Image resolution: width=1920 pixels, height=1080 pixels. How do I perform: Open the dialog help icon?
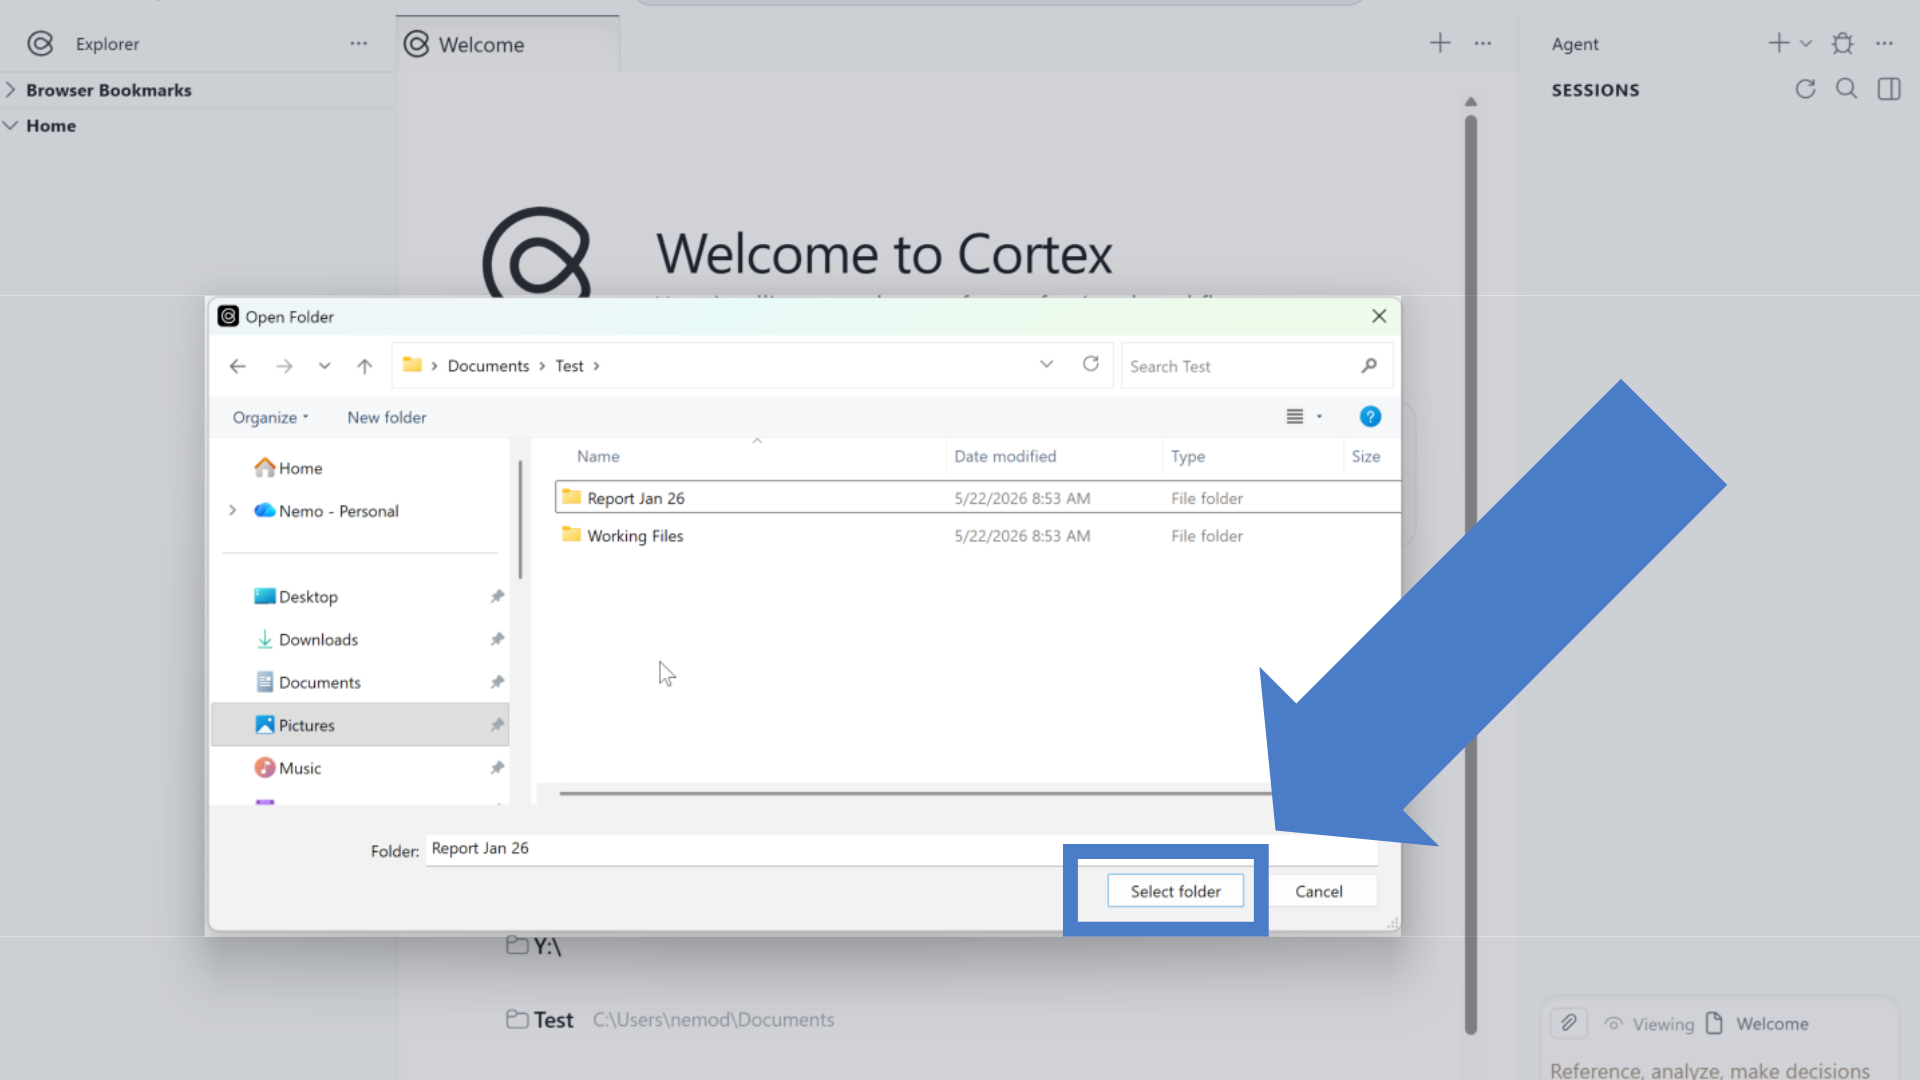[x=1370, y=417]
